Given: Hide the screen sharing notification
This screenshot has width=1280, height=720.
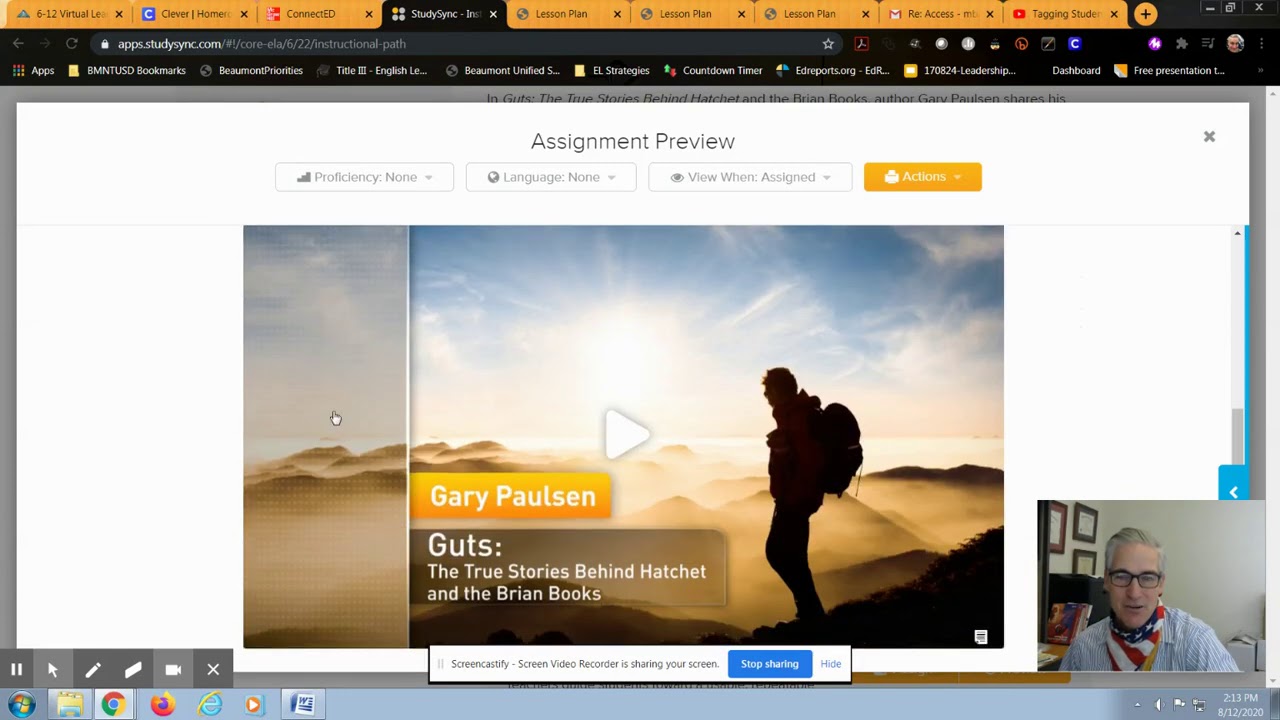Looking at the screenshot, I should [x=831, y=664].
